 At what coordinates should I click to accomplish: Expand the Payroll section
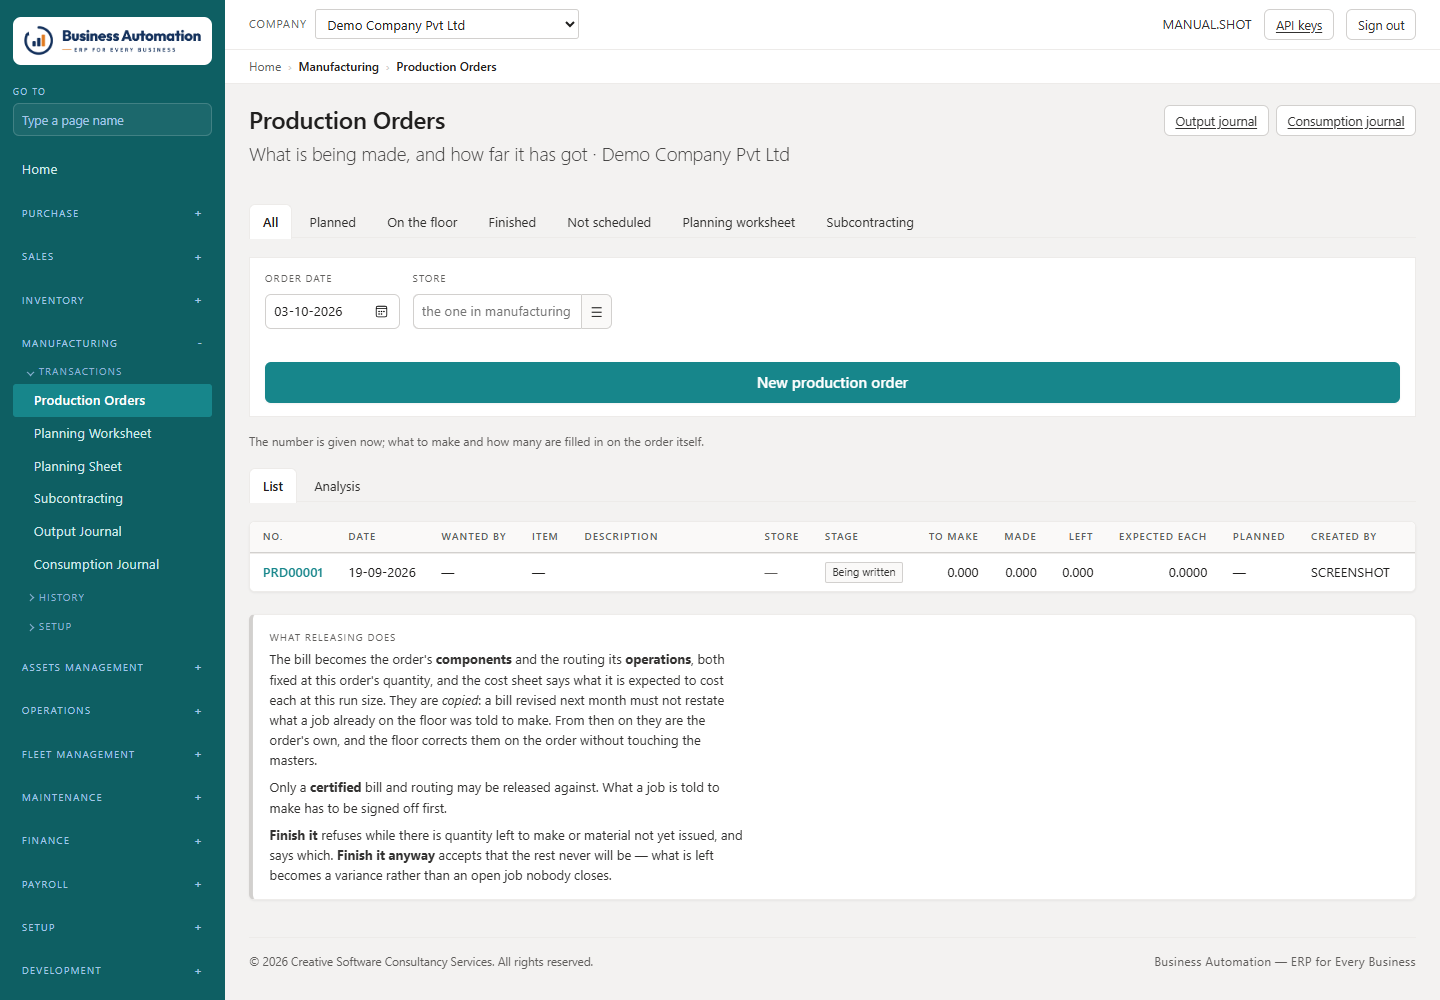coord(112,885)
